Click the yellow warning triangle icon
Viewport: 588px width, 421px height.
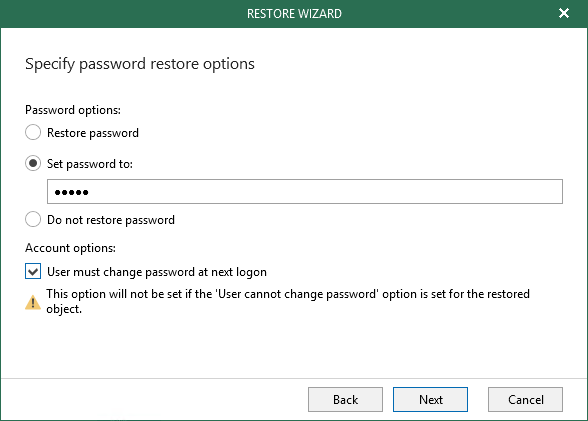(33, 302)
